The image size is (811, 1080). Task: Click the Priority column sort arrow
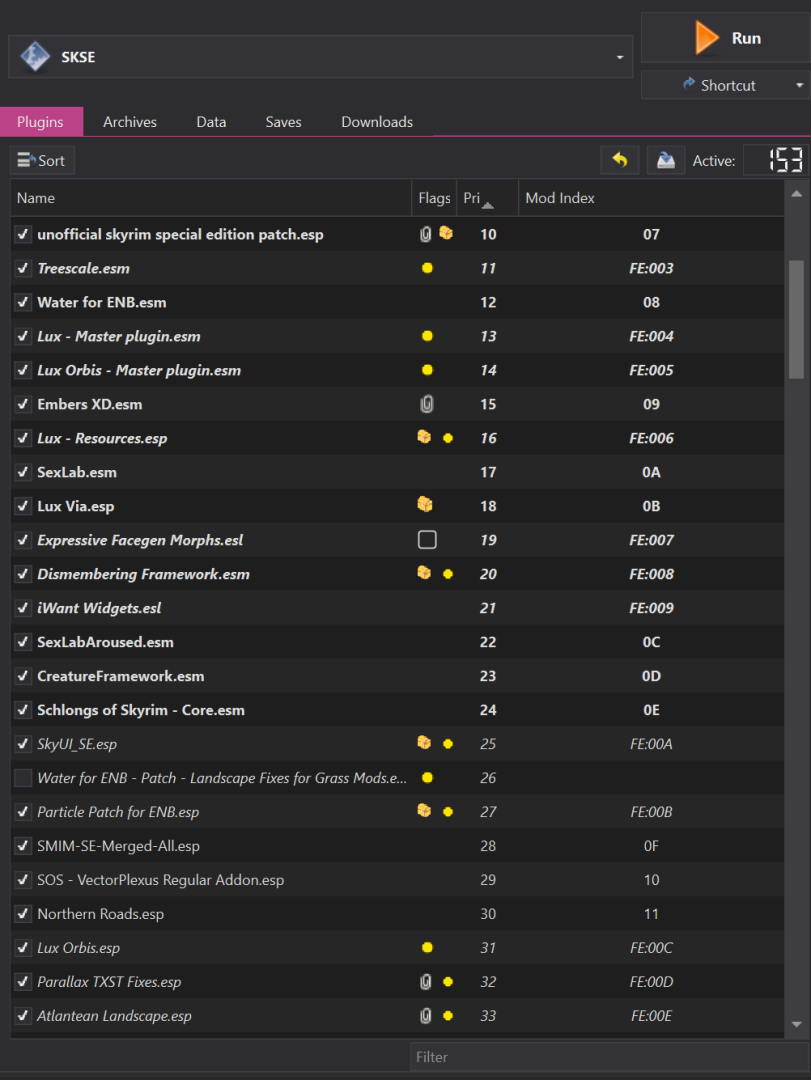488,205
